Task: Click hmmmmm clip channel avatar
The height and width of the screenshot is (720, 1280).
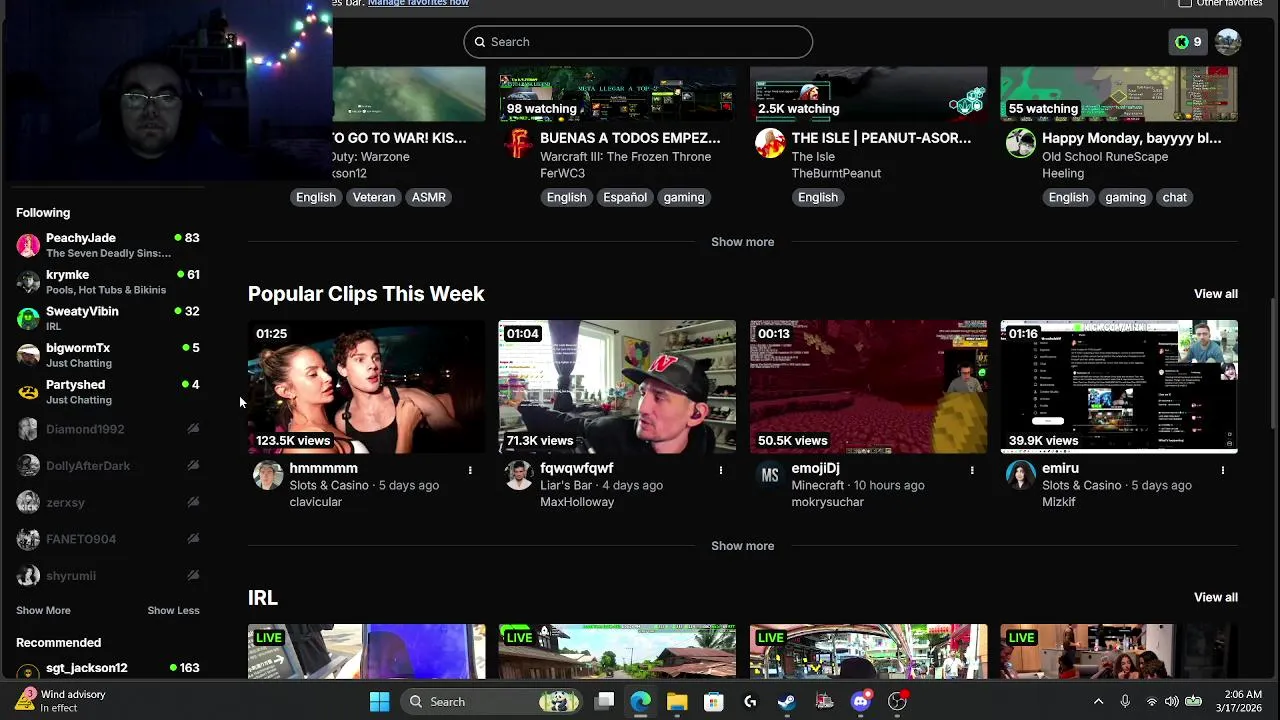Action: pyautogui.click(x=267, y=475)
